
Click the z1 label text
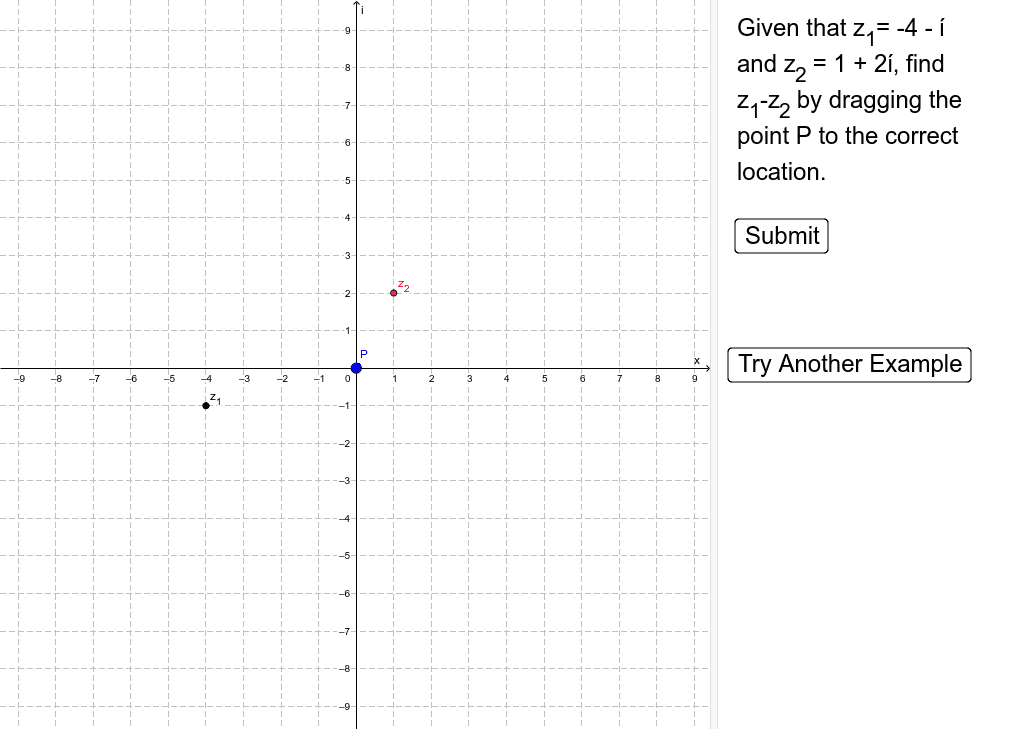click(216, 397)
